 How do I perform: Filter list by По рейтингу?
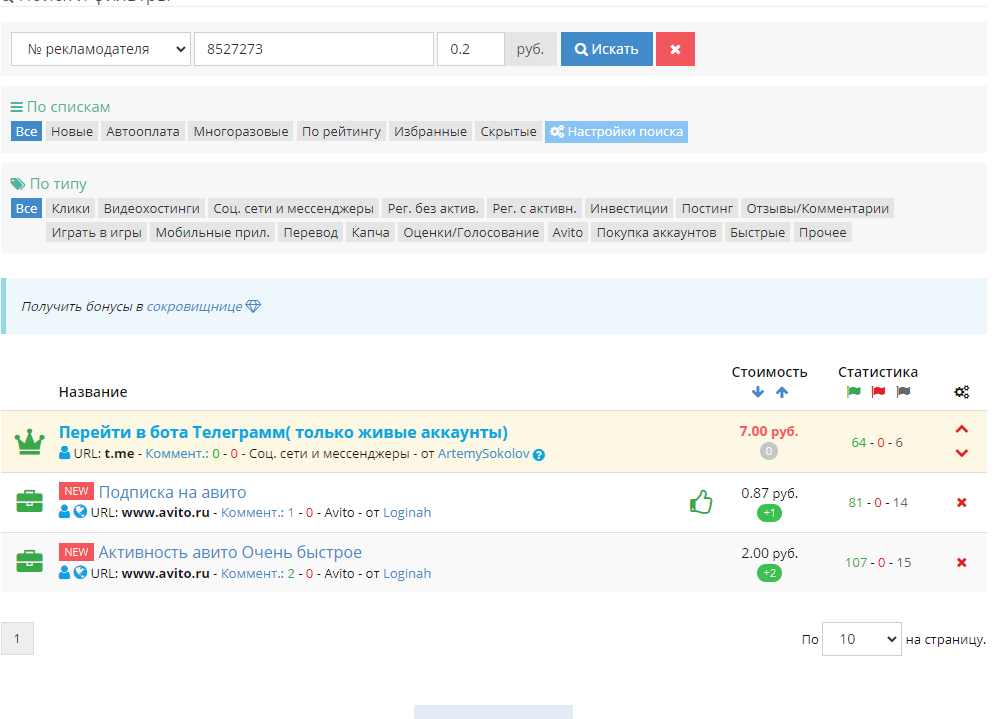click(x=341, y=132)
